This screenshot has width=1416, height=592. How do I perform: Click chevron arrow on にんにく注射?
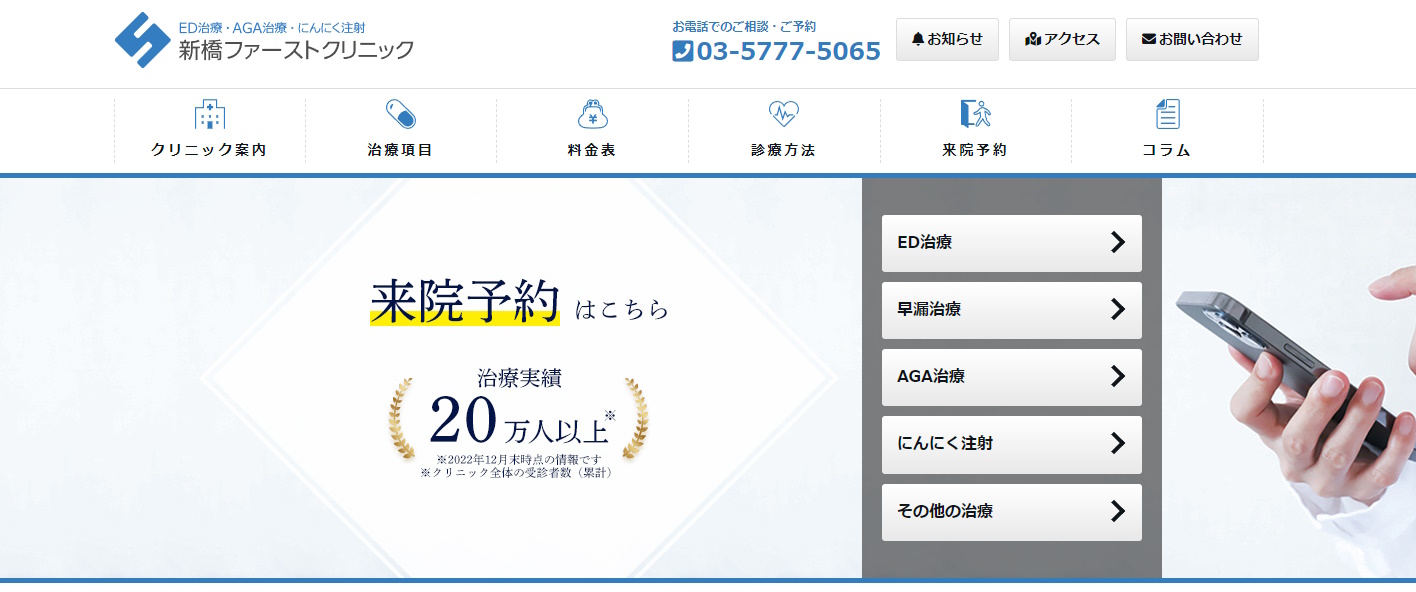coord(1118,444)
